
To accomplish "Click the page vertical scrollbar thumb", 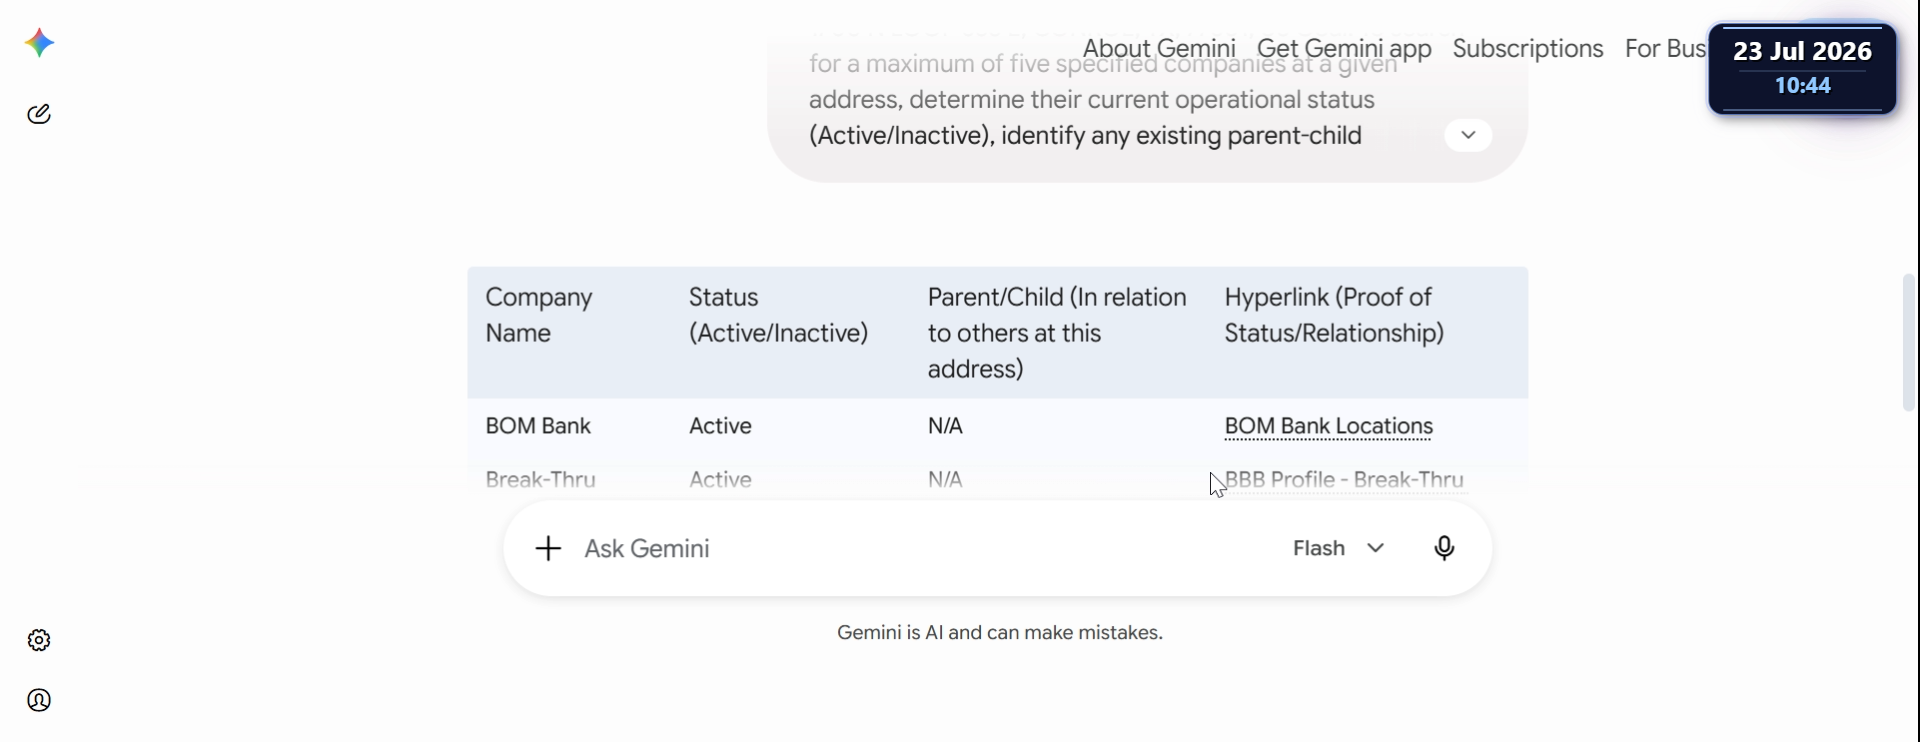I will (1908, 342).
